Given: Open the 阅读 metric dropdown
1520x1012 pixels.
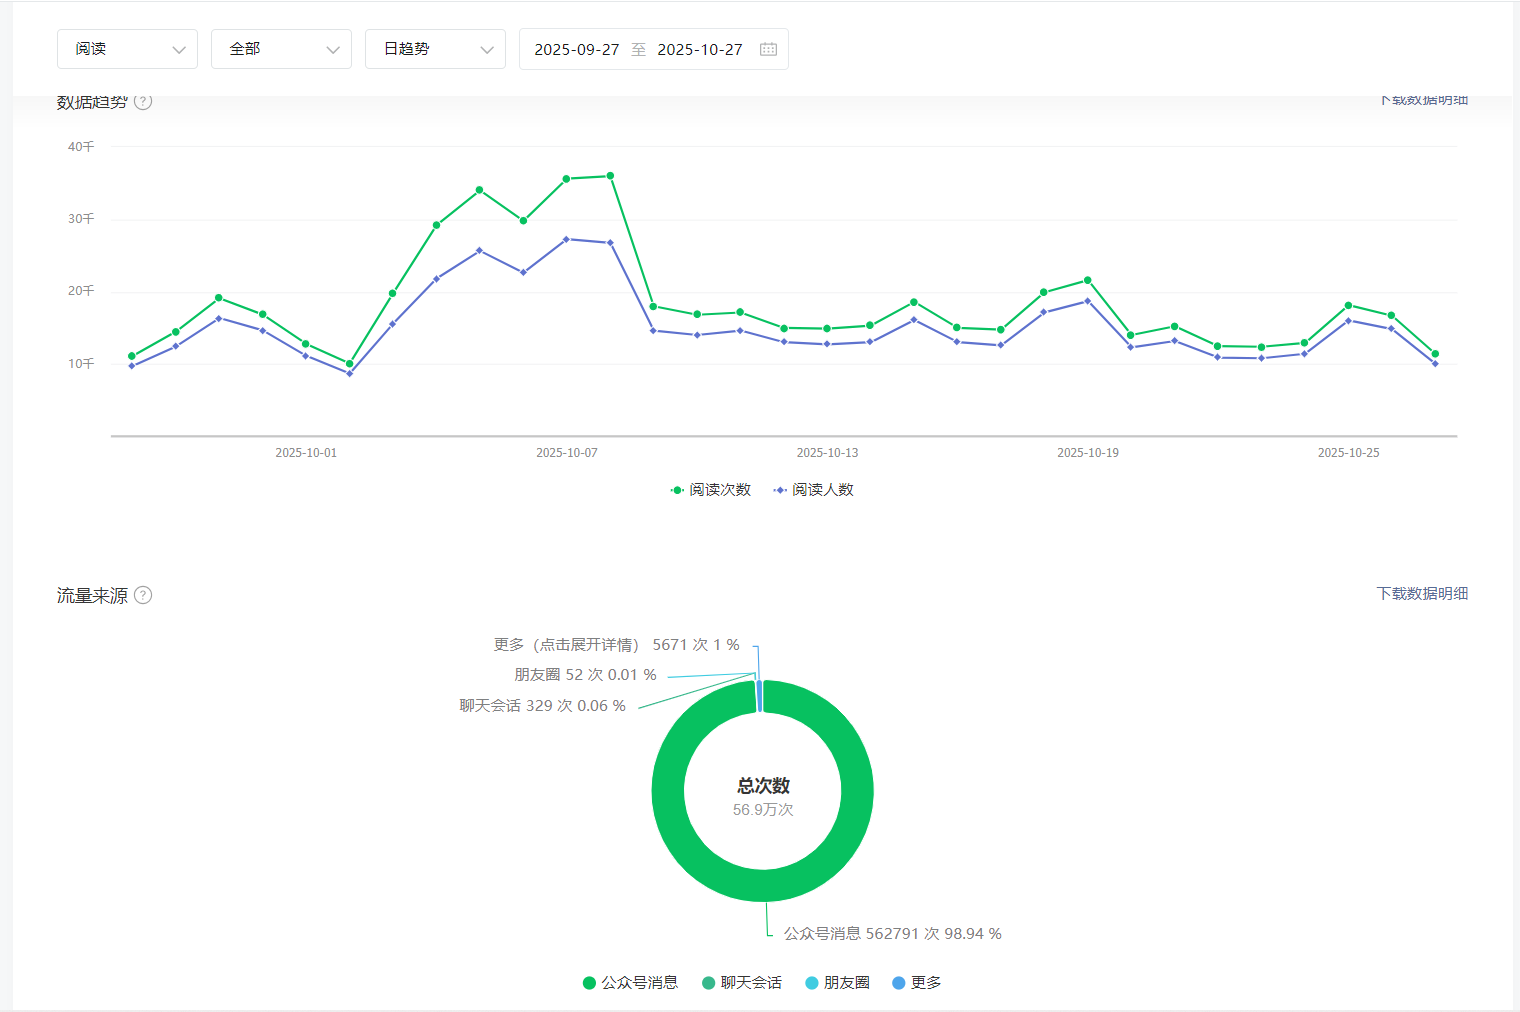Looking at the screenshot, I should point(127,49).
